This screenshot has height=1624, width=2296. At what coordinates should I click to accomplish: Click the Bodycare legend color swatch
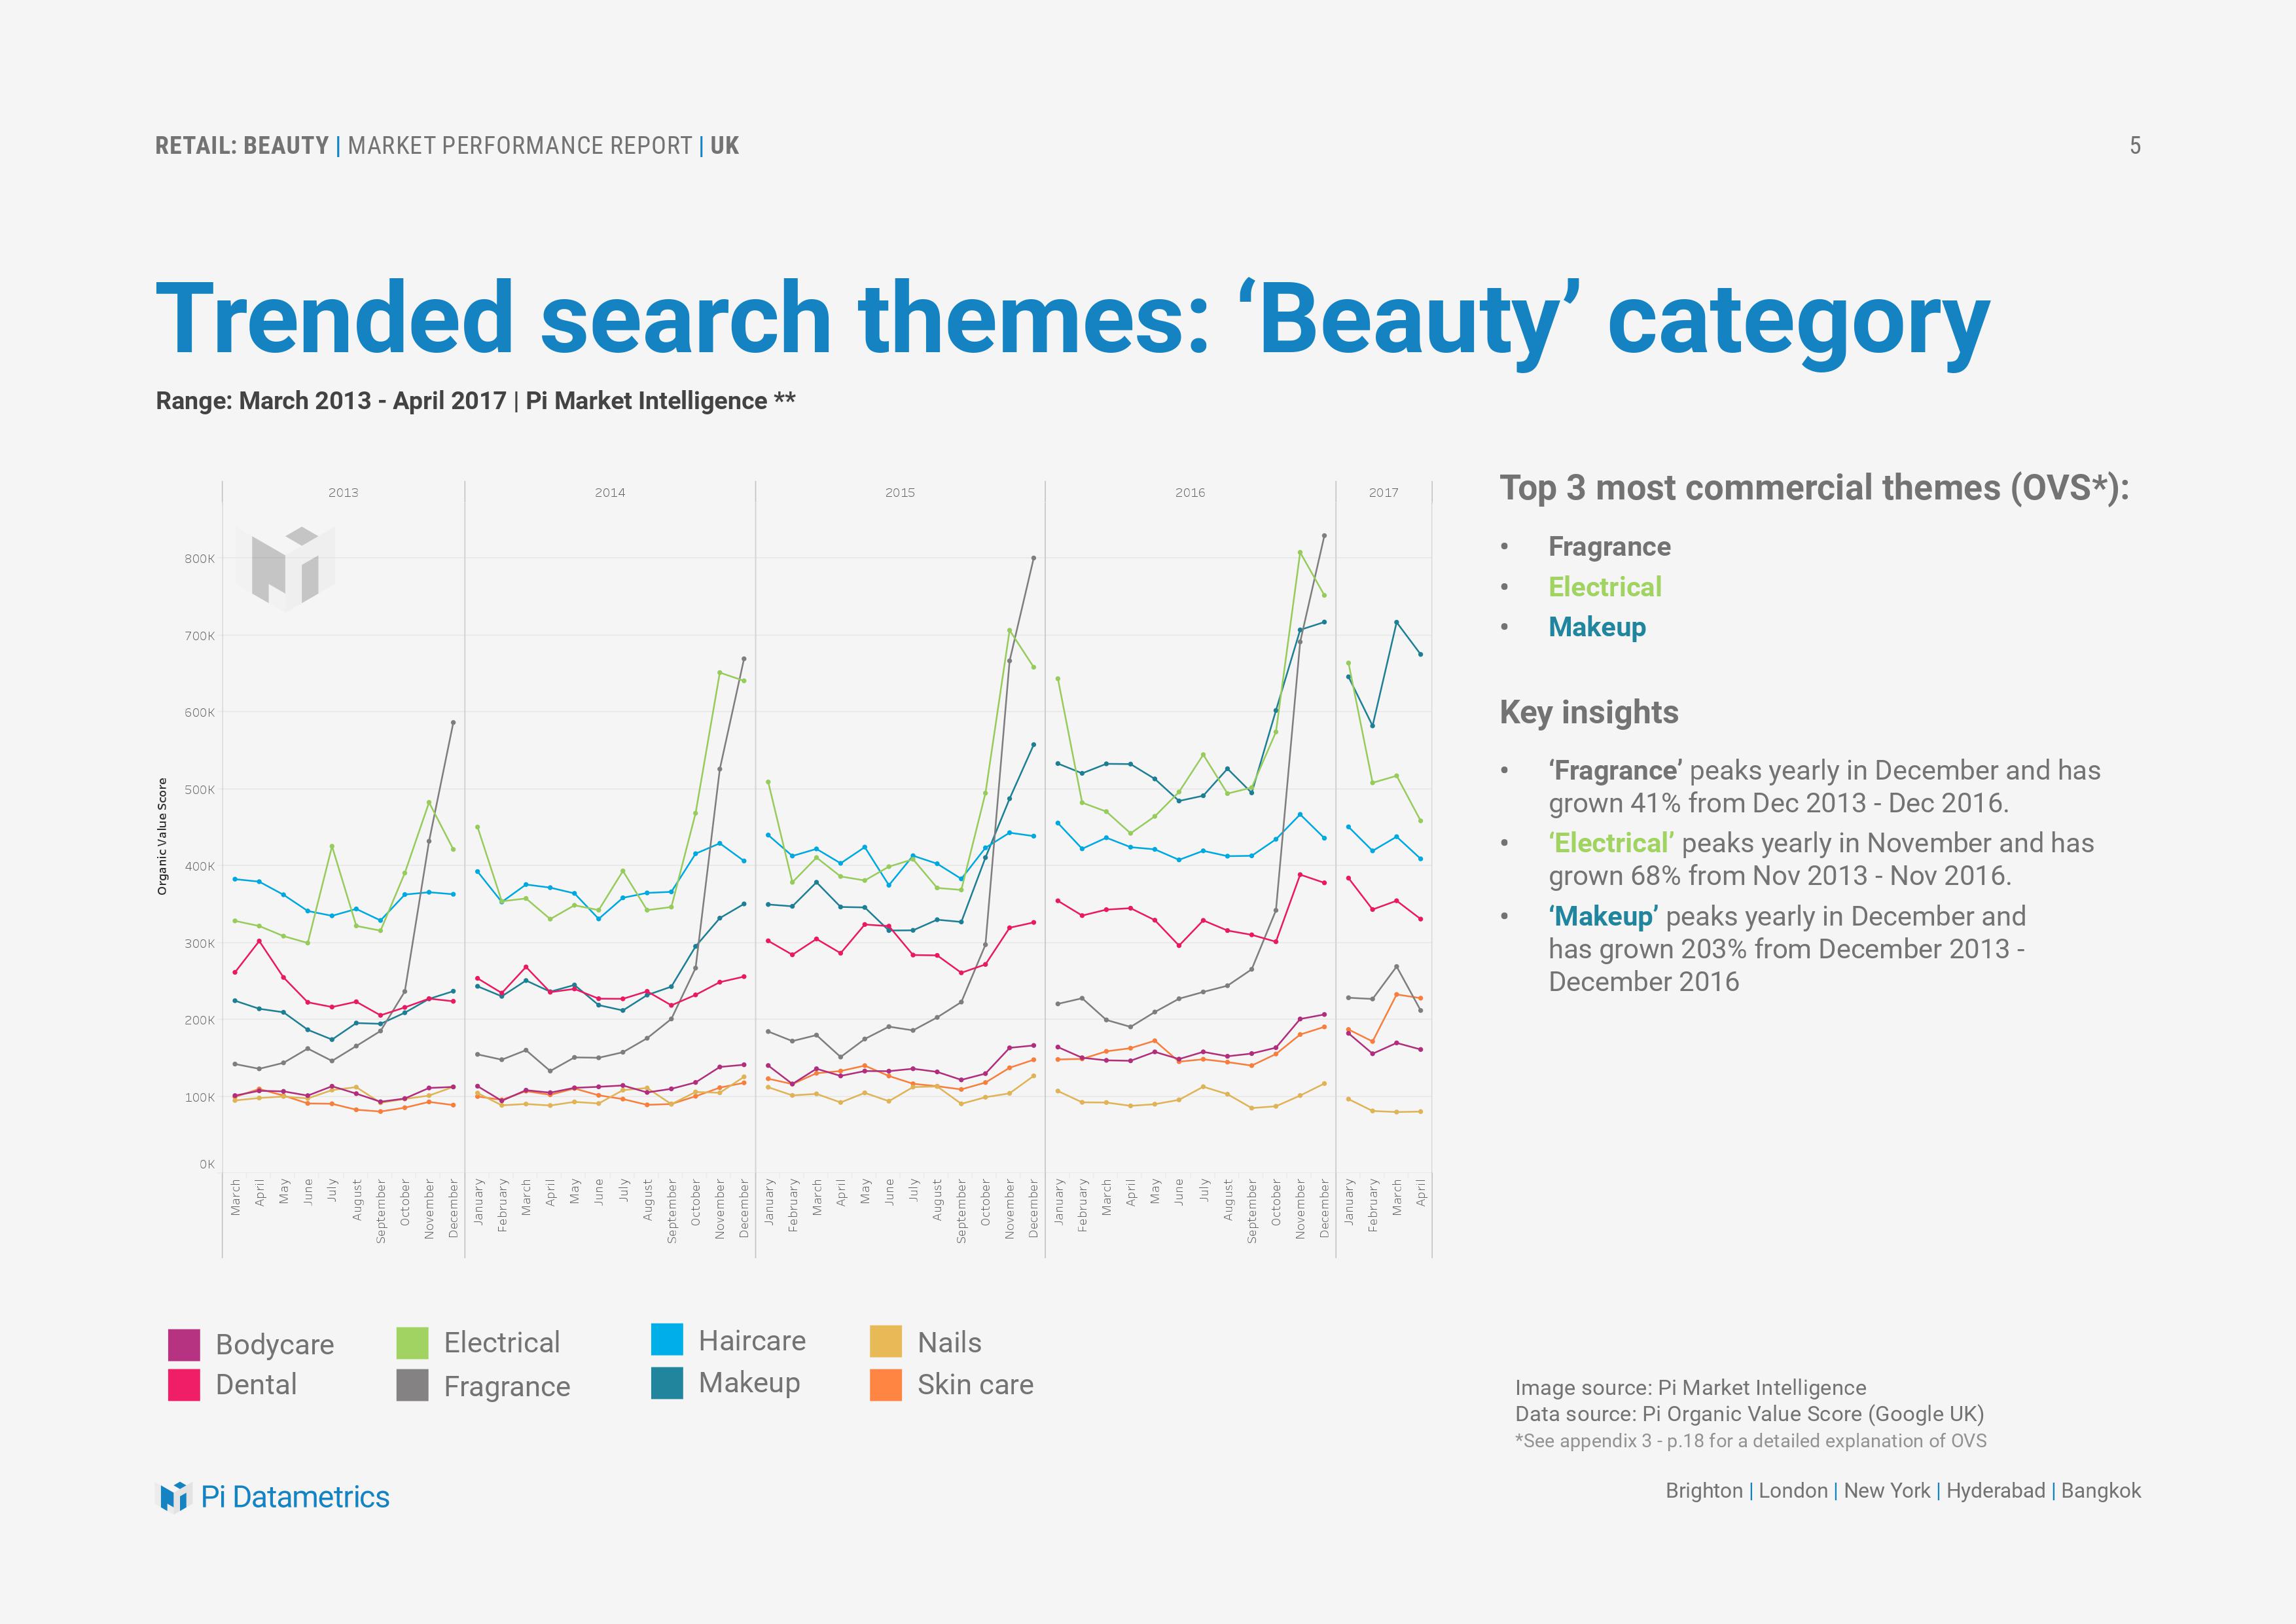click(184, 1345)
